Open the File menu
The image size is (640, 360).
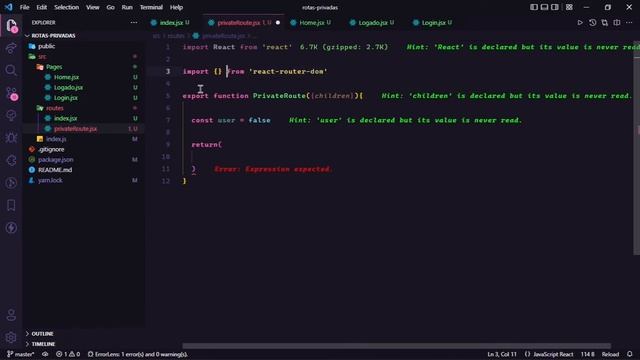point(24,7)
